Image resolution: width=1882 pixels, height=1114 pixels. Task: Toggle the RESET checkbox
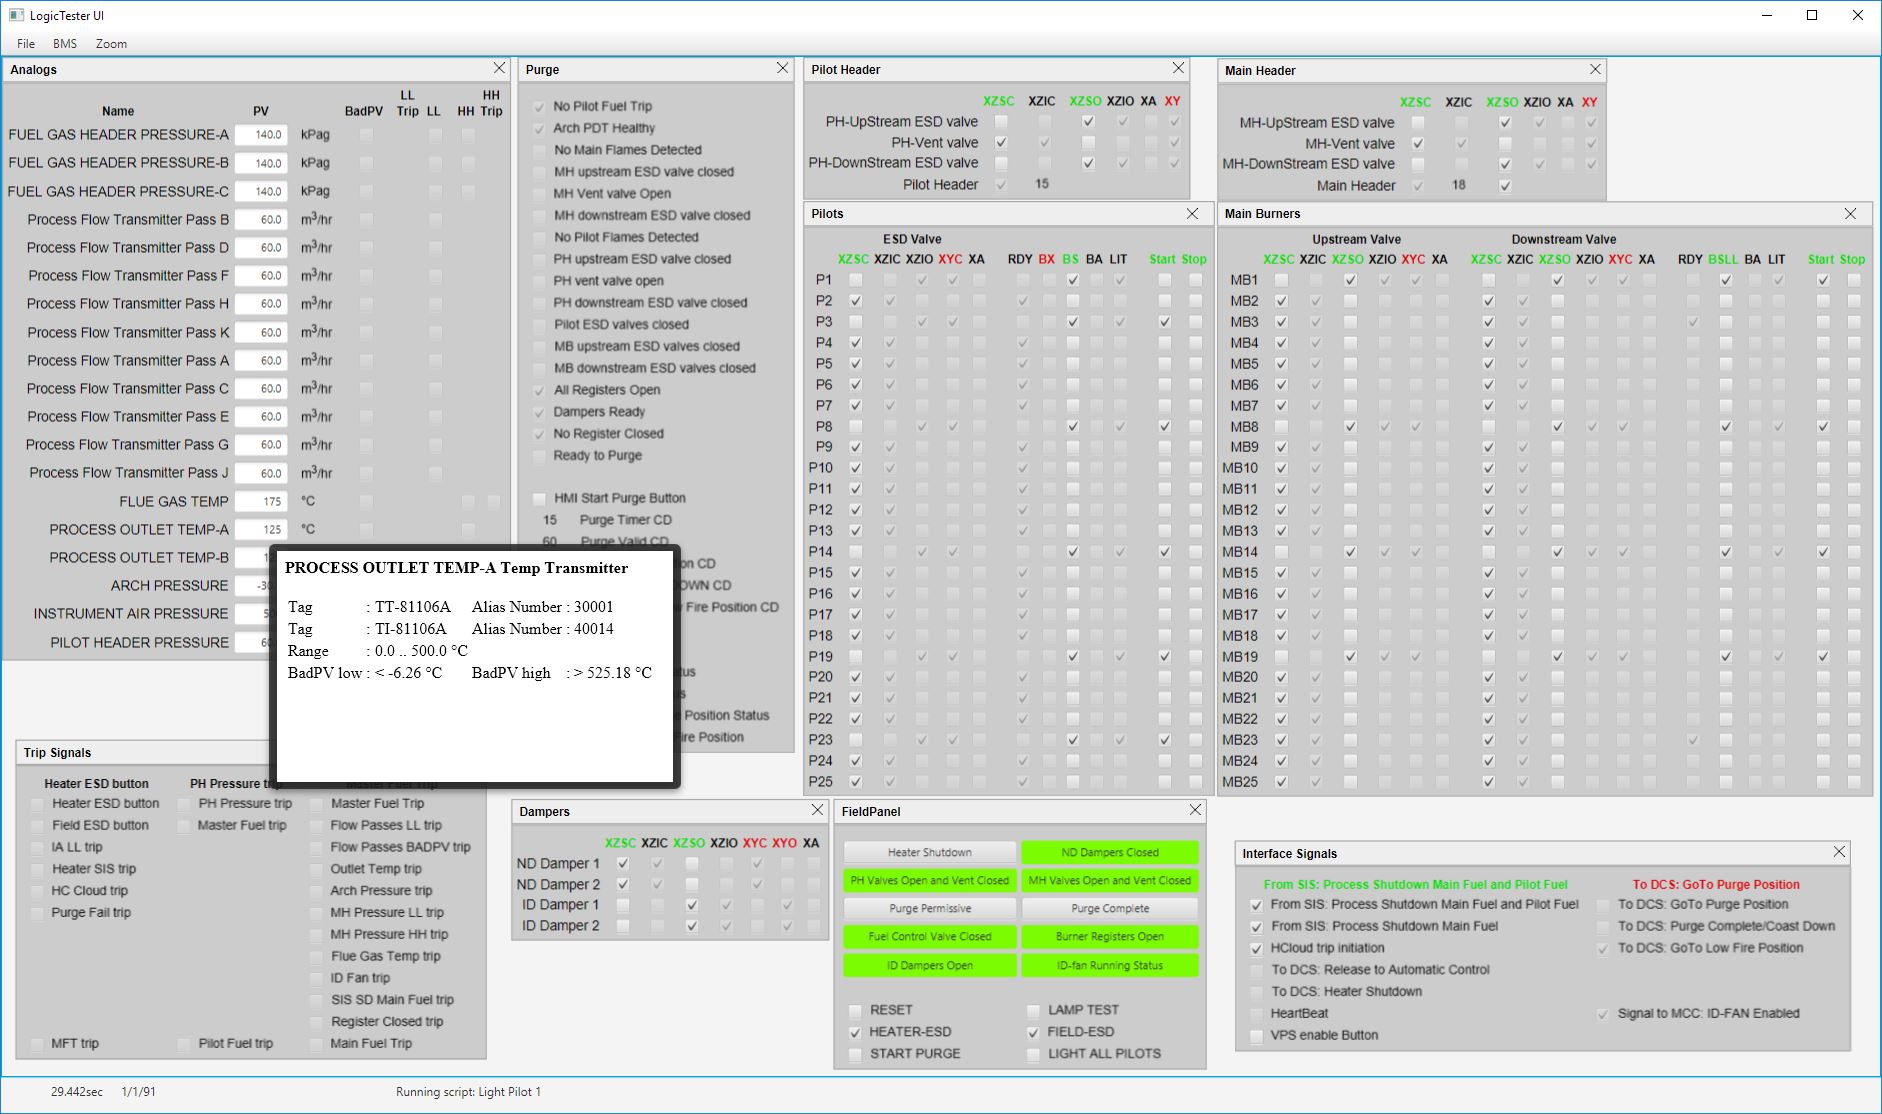(x=855, y=1010)
